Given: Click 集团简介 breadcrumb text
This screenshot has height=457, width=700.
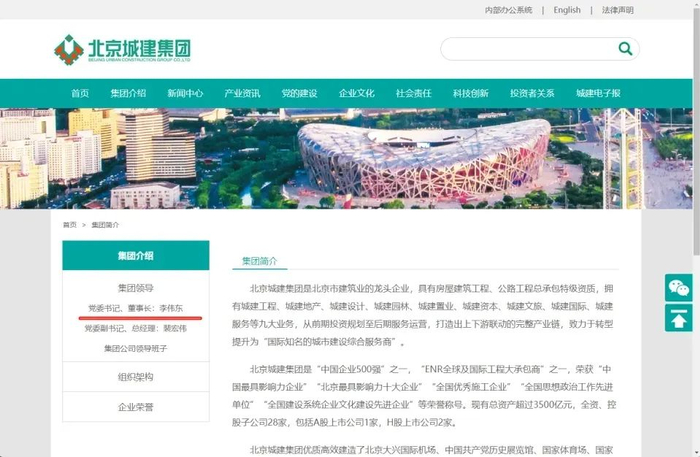Looking at the screenshot, I should click(x=105, y=225).
